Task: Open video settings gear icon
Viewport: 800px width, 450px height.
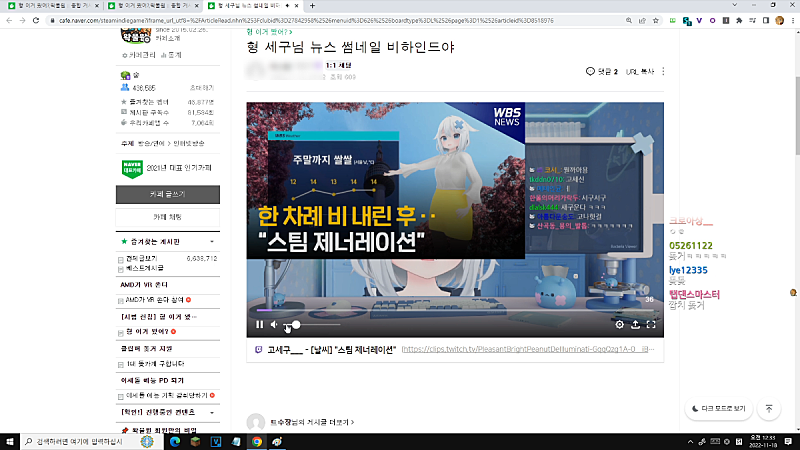Action: [x=619, y=324]
